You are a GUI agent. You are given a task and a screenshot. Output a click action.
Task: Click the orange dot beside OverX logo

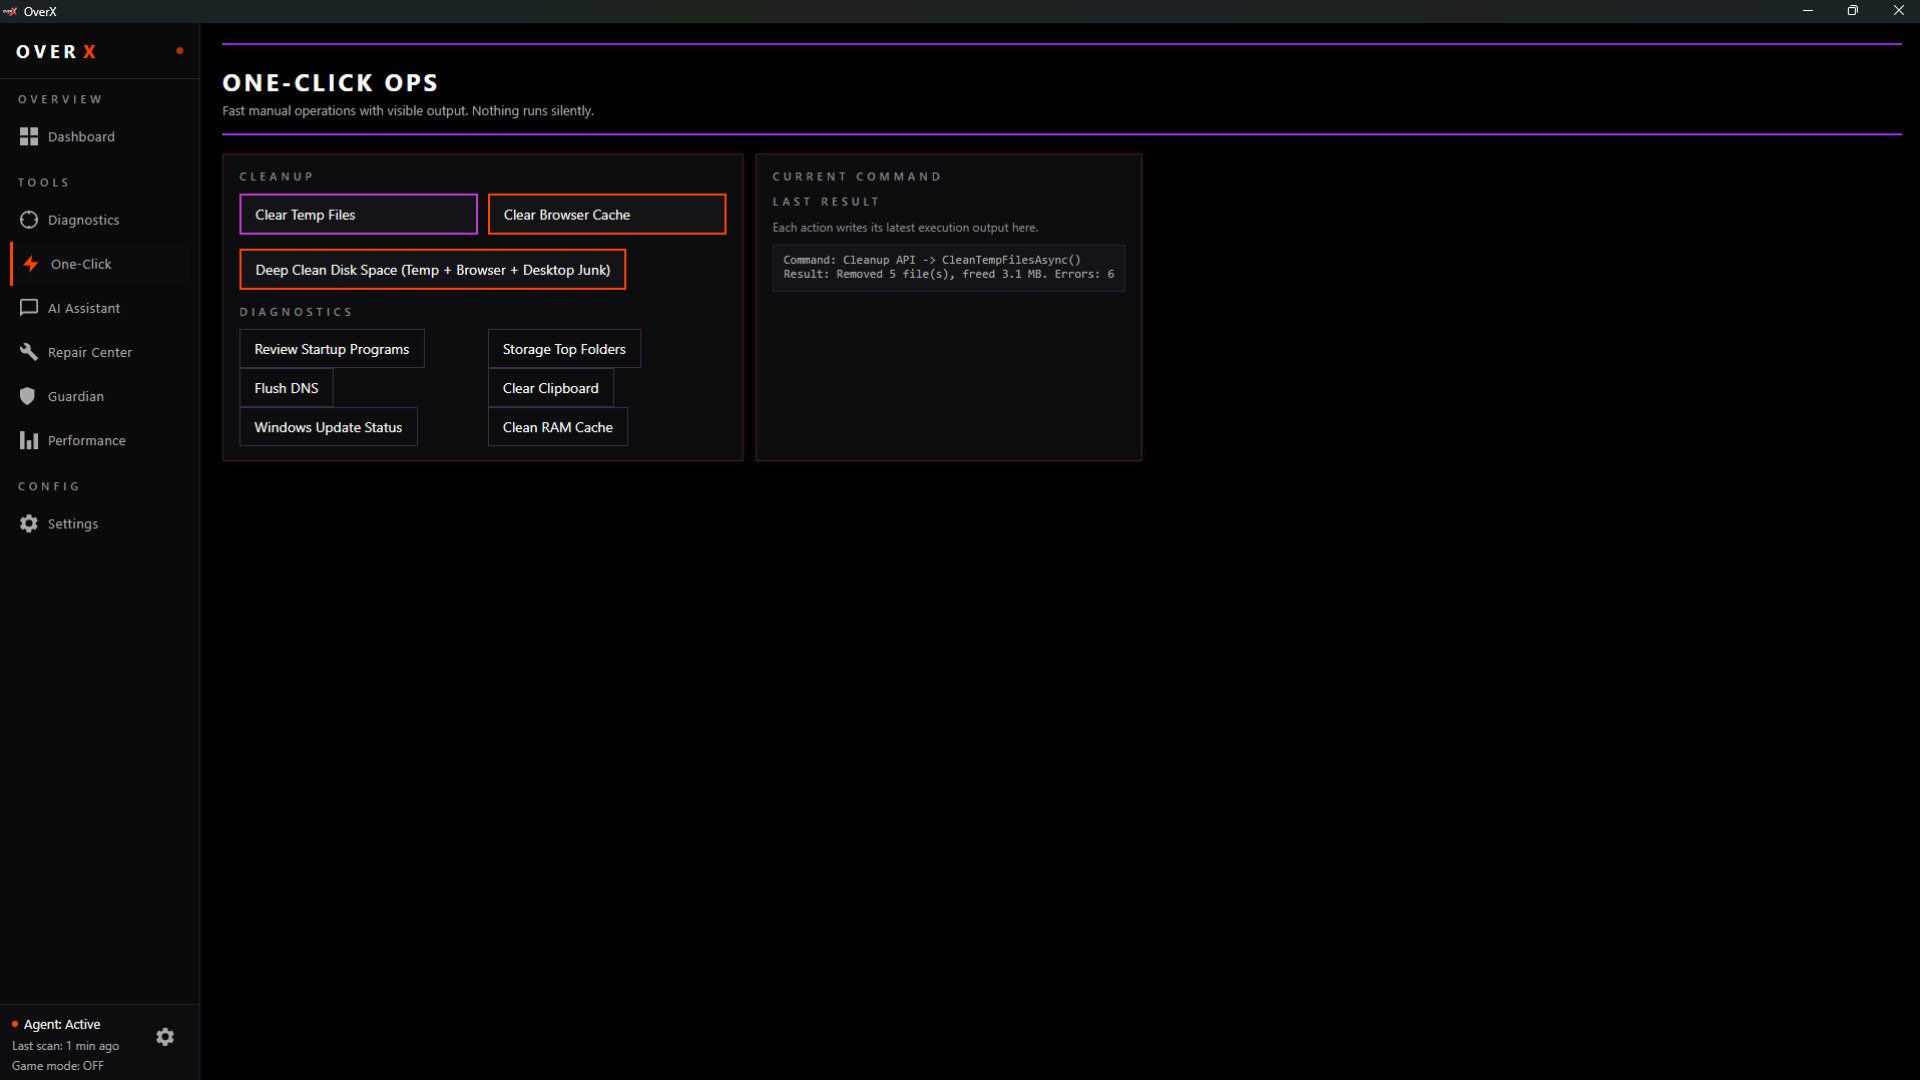[180, 51]
